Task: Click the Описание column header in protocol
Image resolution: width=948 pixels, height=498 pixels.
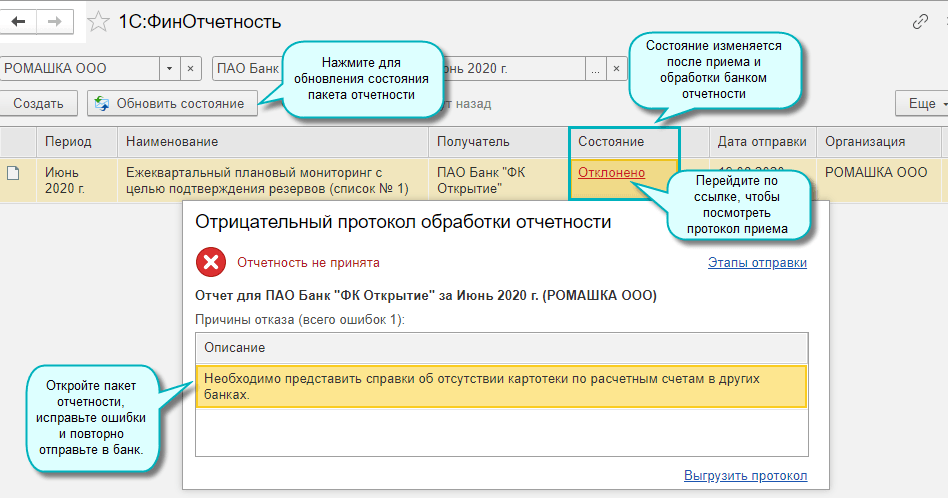Action: coord(502,348)
